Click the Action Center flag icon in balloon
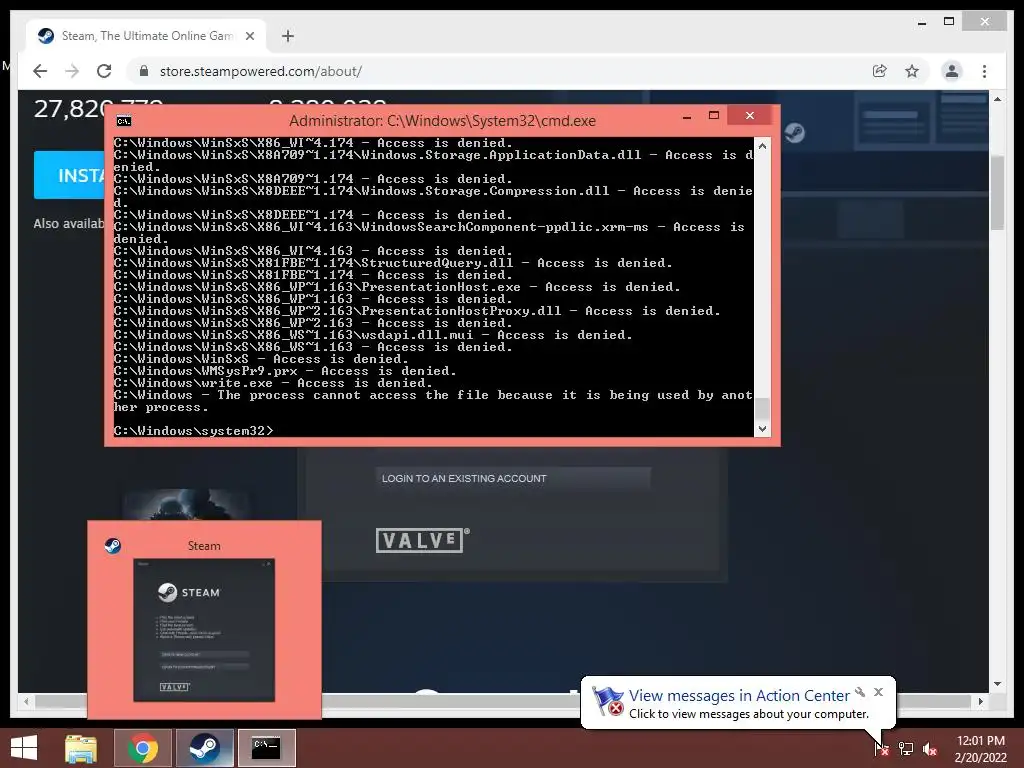 pos(607,701)
